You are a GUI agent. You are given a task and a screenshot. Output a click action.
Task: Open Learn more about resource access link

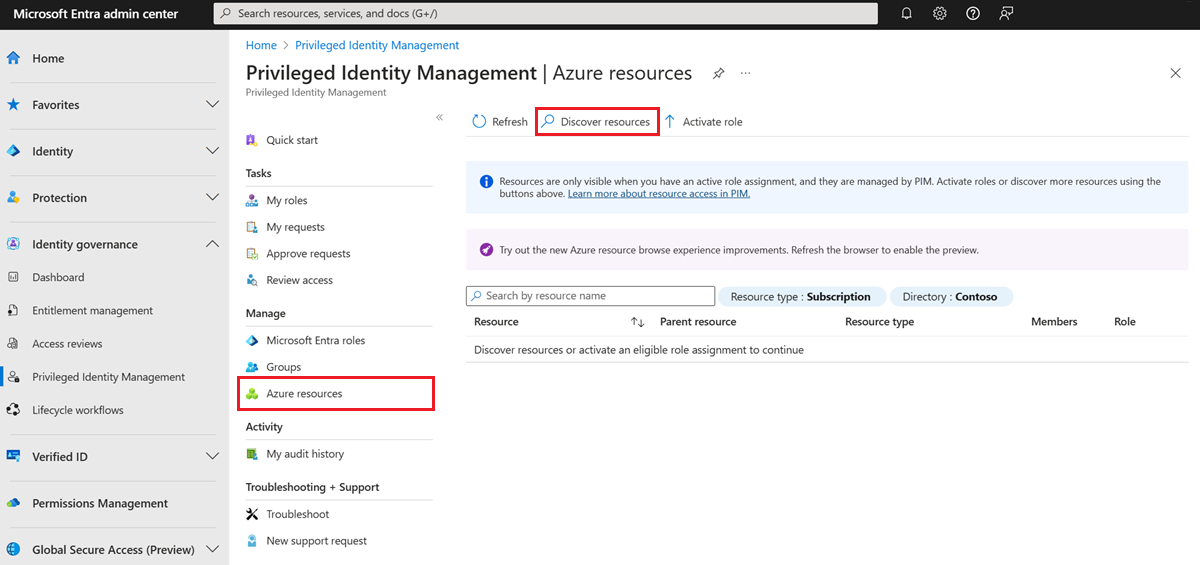pos(658,194)
